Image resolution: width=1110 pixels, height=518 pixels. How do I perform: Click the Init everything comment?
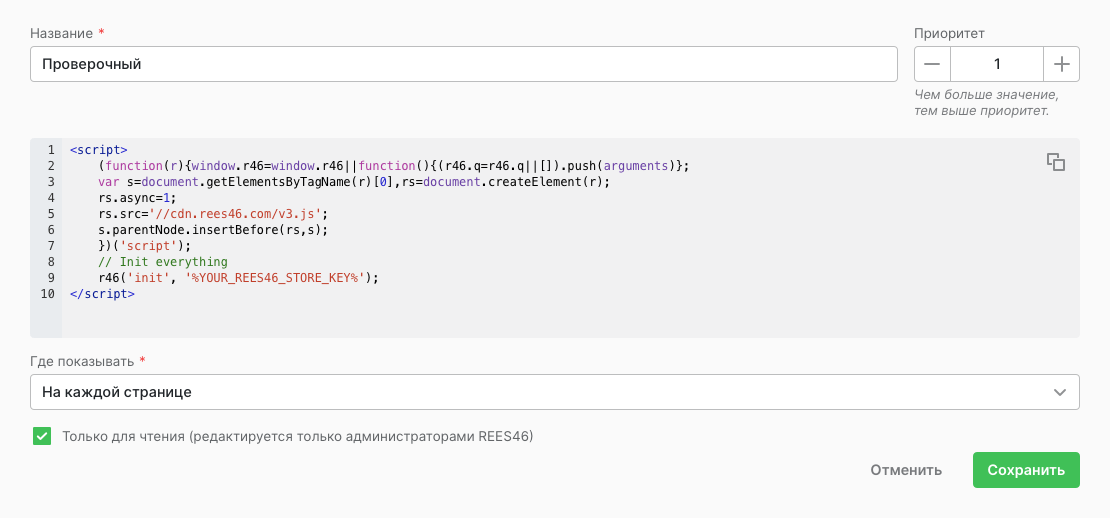pyautogui.click(x=163, y=262)
